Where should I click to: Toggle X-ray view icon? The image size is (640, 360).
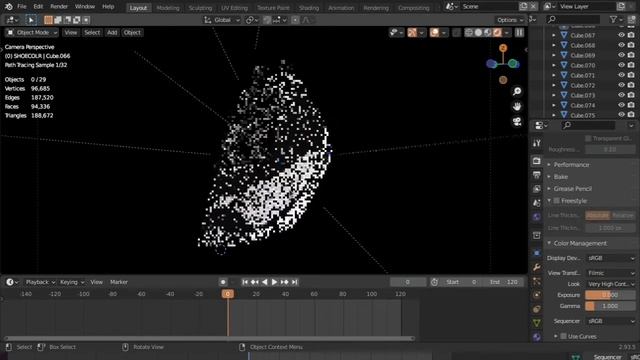coord(457,32)
